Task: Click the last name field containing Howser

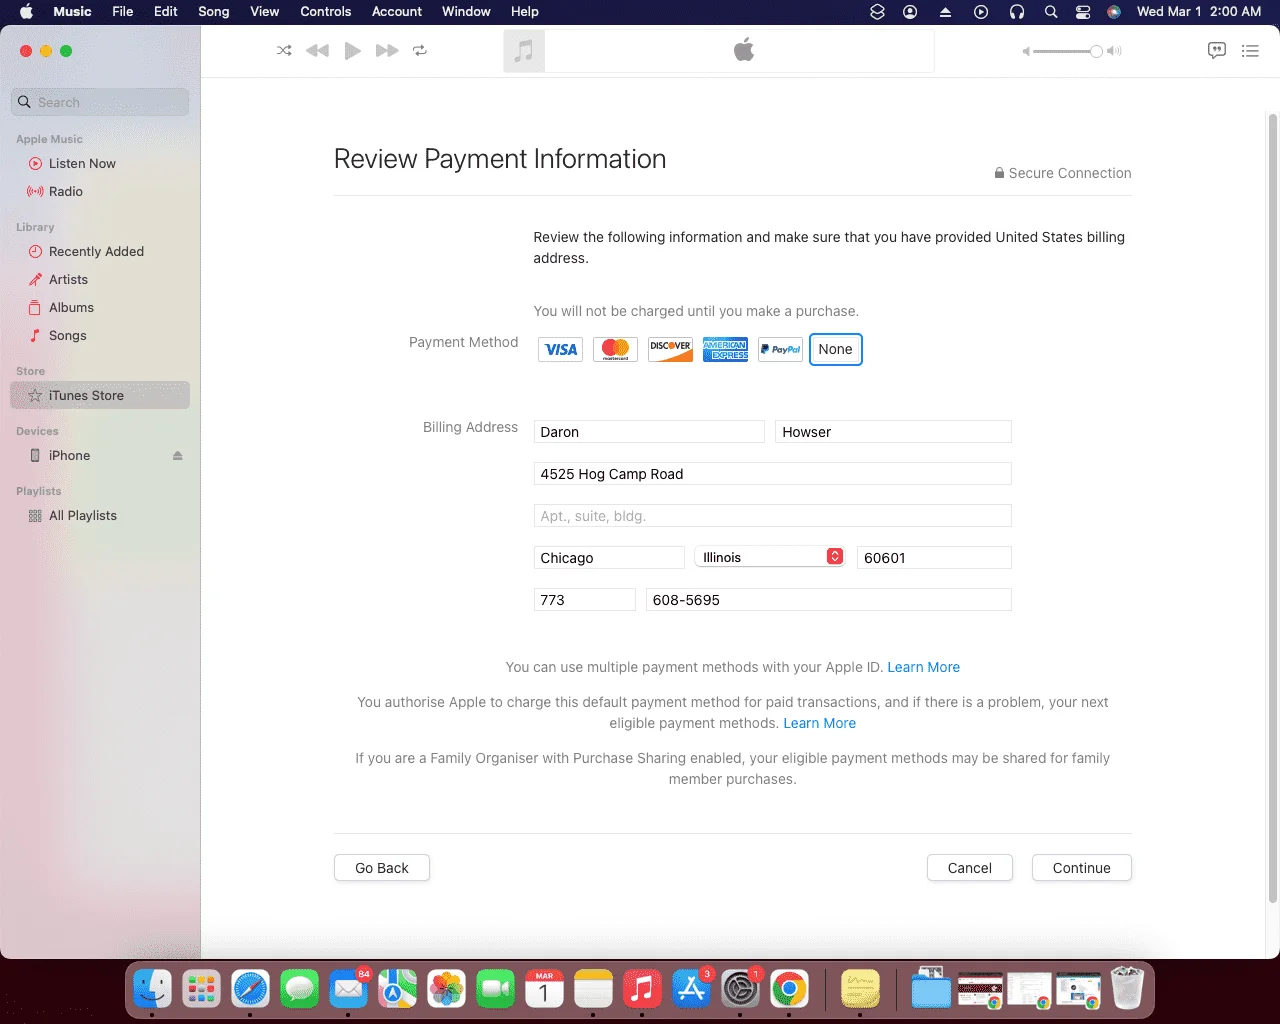Action: coord(893,432)
